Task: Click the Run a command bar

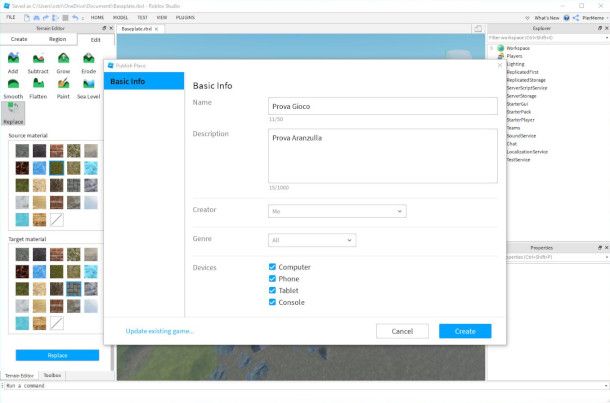Action: pyautogui.click(x=303, y=385)
